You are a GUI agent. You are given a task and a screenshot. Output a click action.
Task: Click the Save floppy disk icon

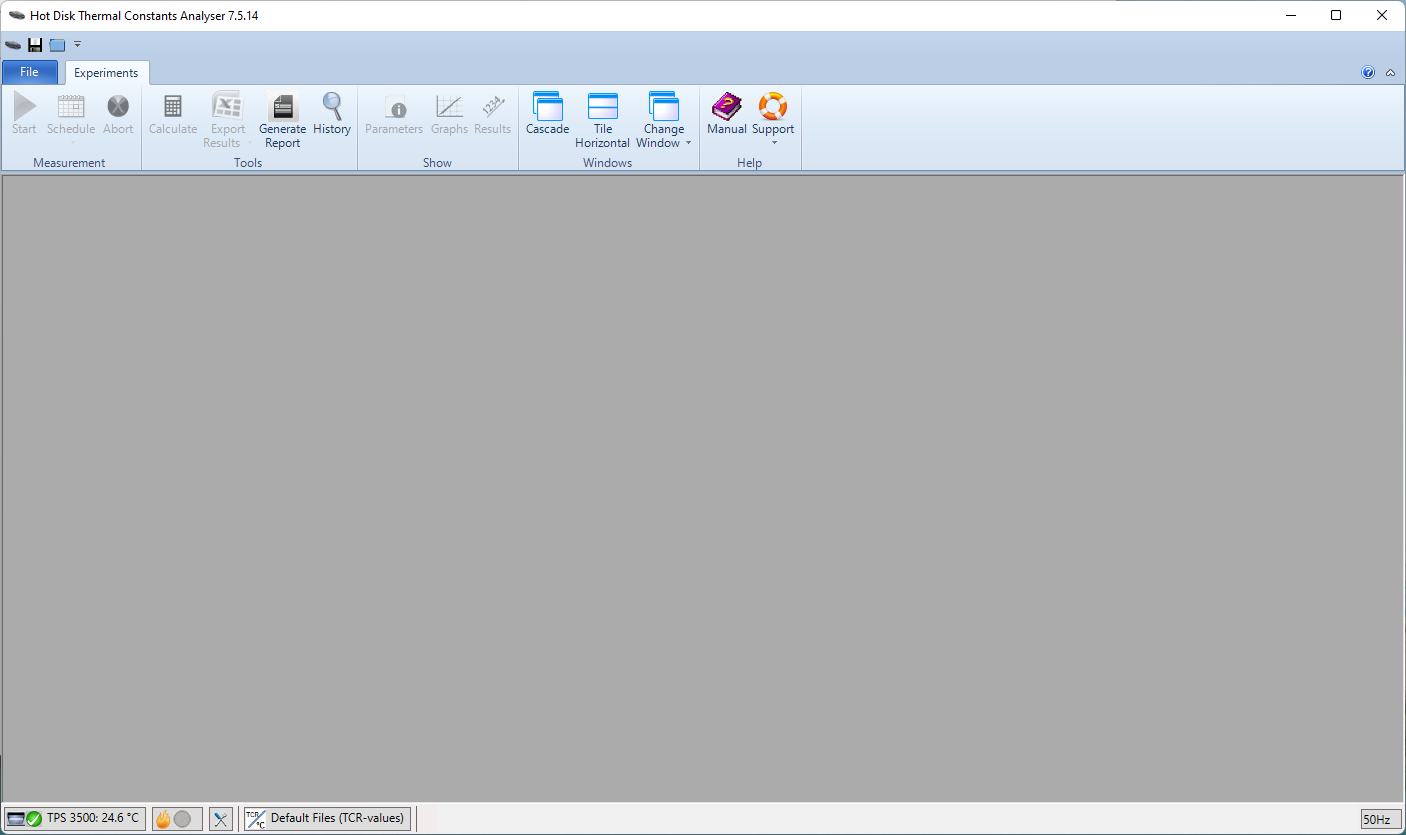(35, 45)
